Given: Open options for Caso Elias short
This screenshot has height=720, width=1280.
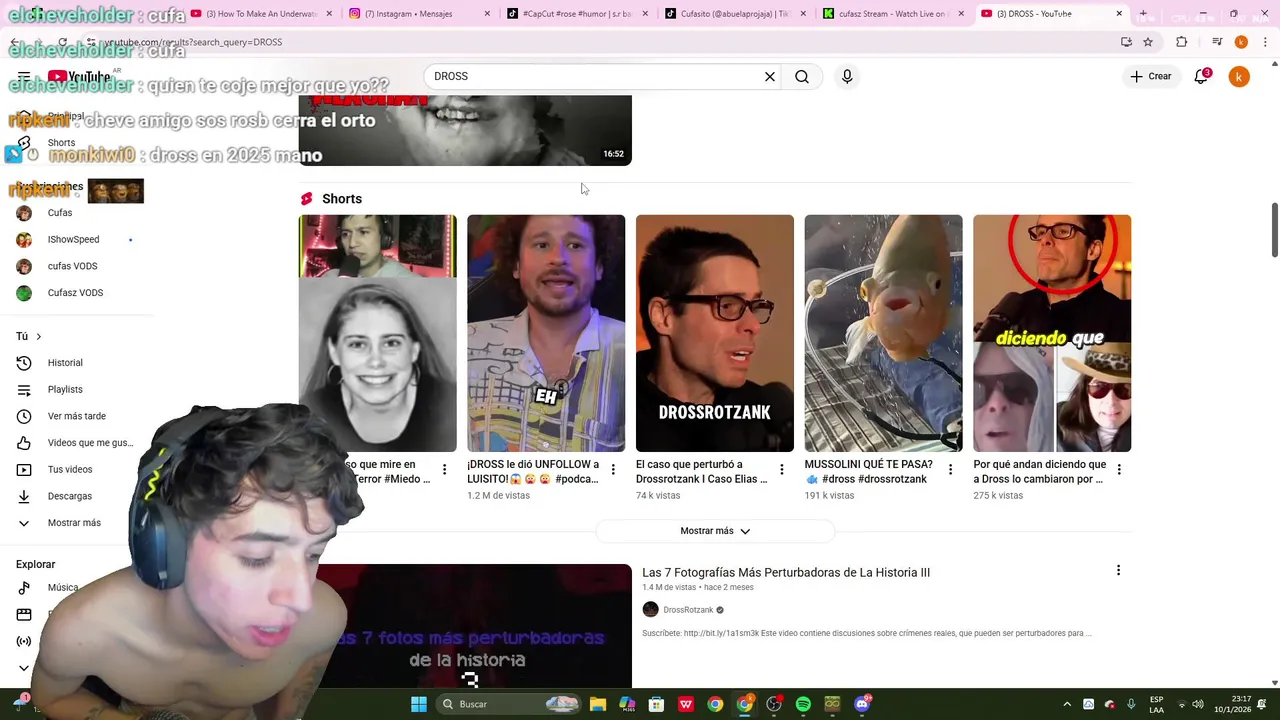Looking at the screenshot, I should (782, 469).
